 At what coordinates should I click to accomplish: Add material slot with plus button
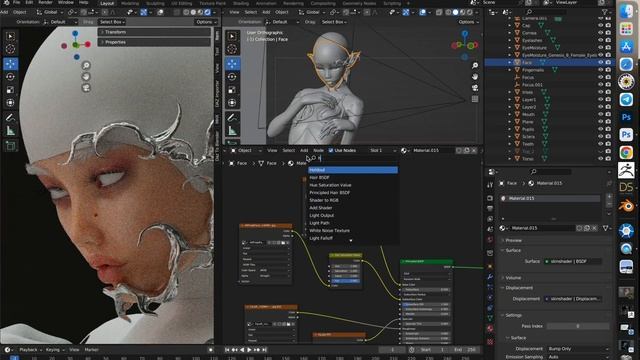[x=609, y=197]
